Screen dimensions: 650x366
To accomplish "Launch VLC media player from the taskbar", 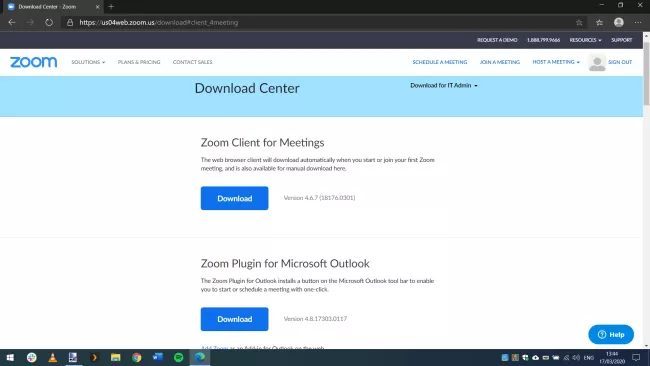I will pyautogui.click(x=53, y=357).
